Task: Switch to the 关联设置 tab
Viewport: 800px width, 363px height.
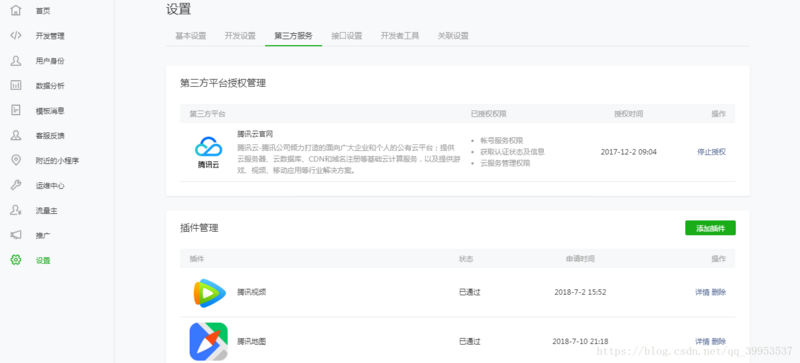Action: pyautogui.click(x=453, y=36)
